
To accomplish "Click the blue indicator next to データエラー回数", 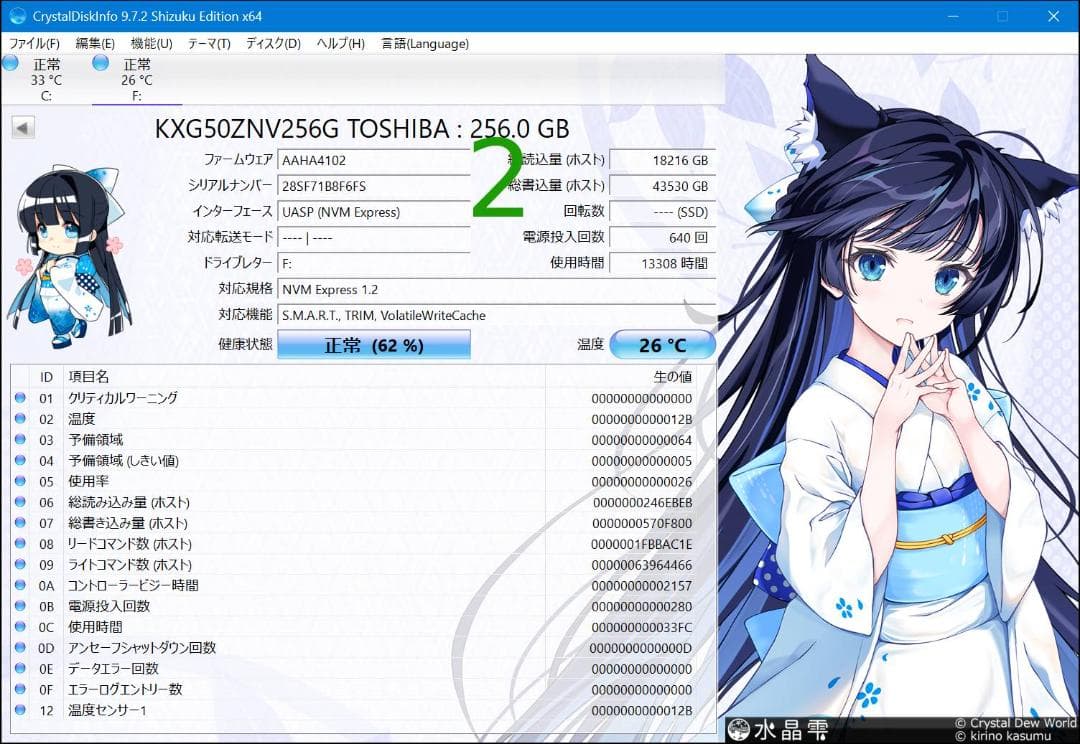I will (21, 668).
